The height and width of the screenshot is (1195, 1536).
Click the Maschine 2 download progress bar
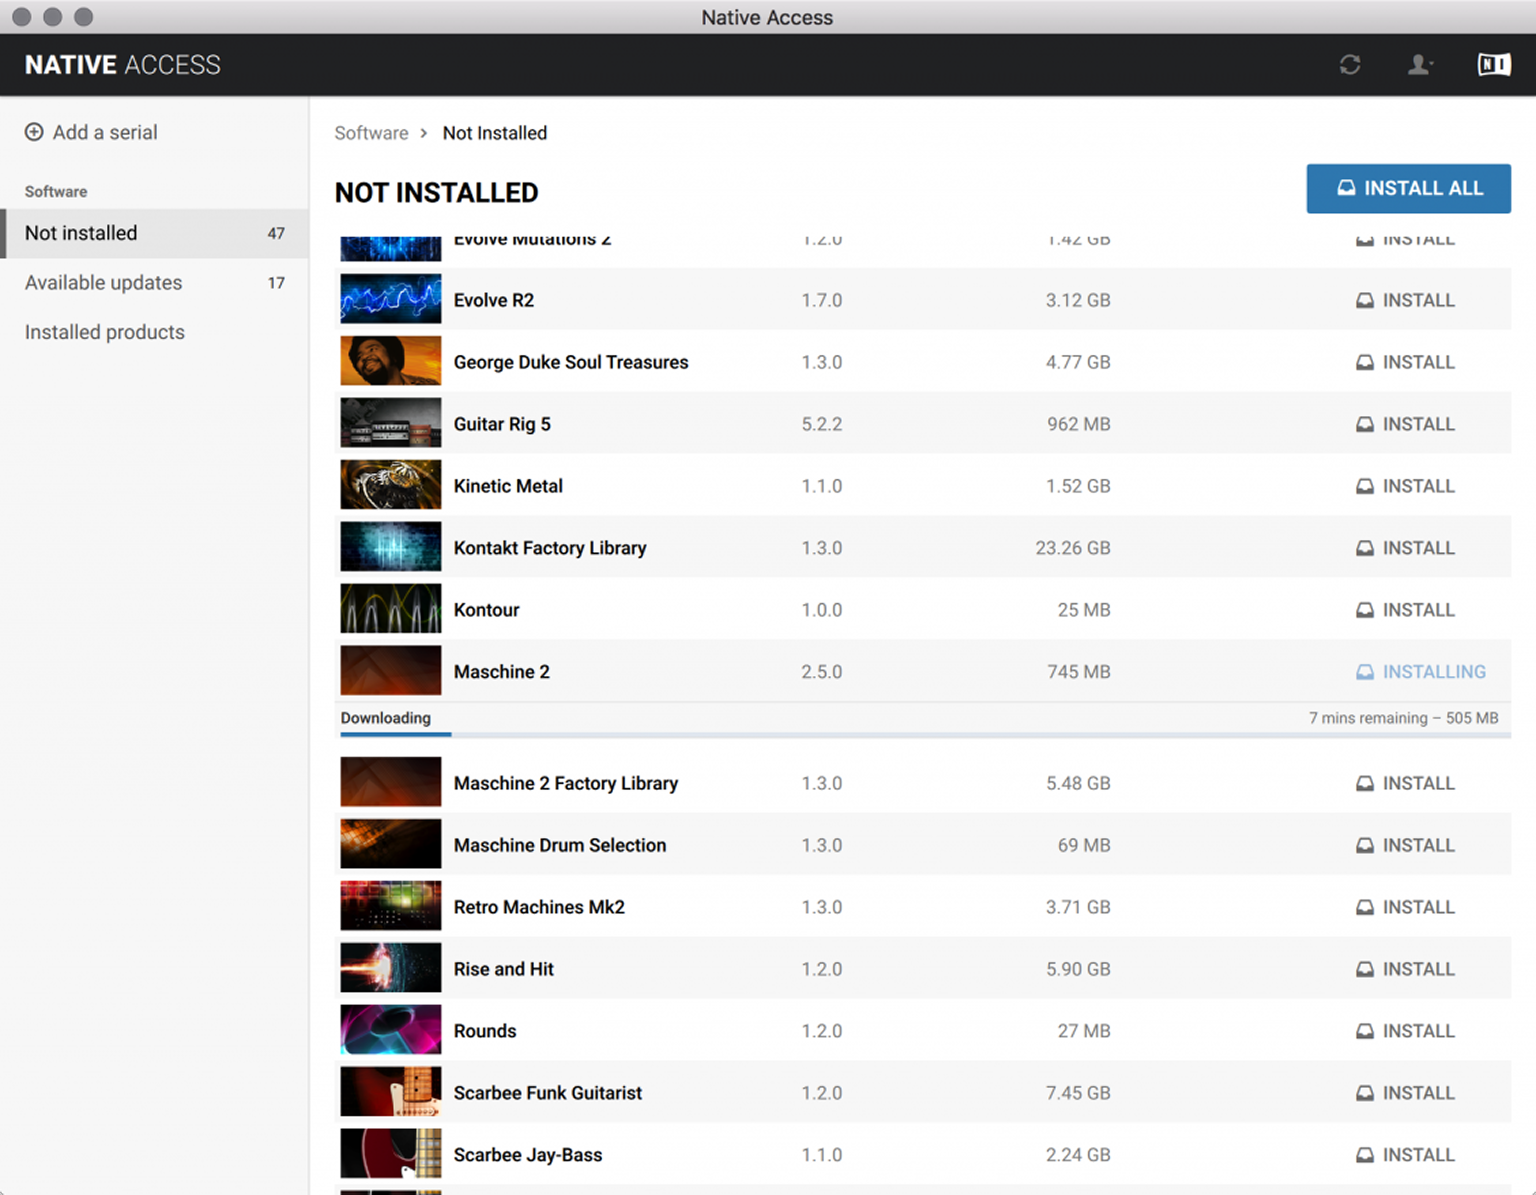[925, 735]
